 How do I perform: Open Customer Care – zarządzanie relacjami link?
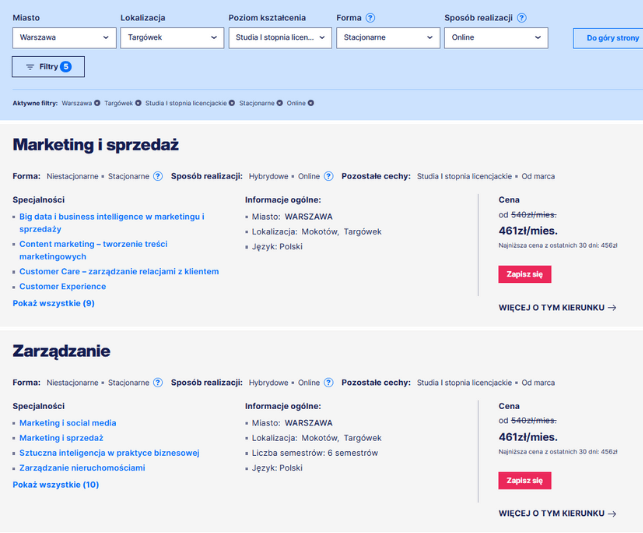(119, 271)
